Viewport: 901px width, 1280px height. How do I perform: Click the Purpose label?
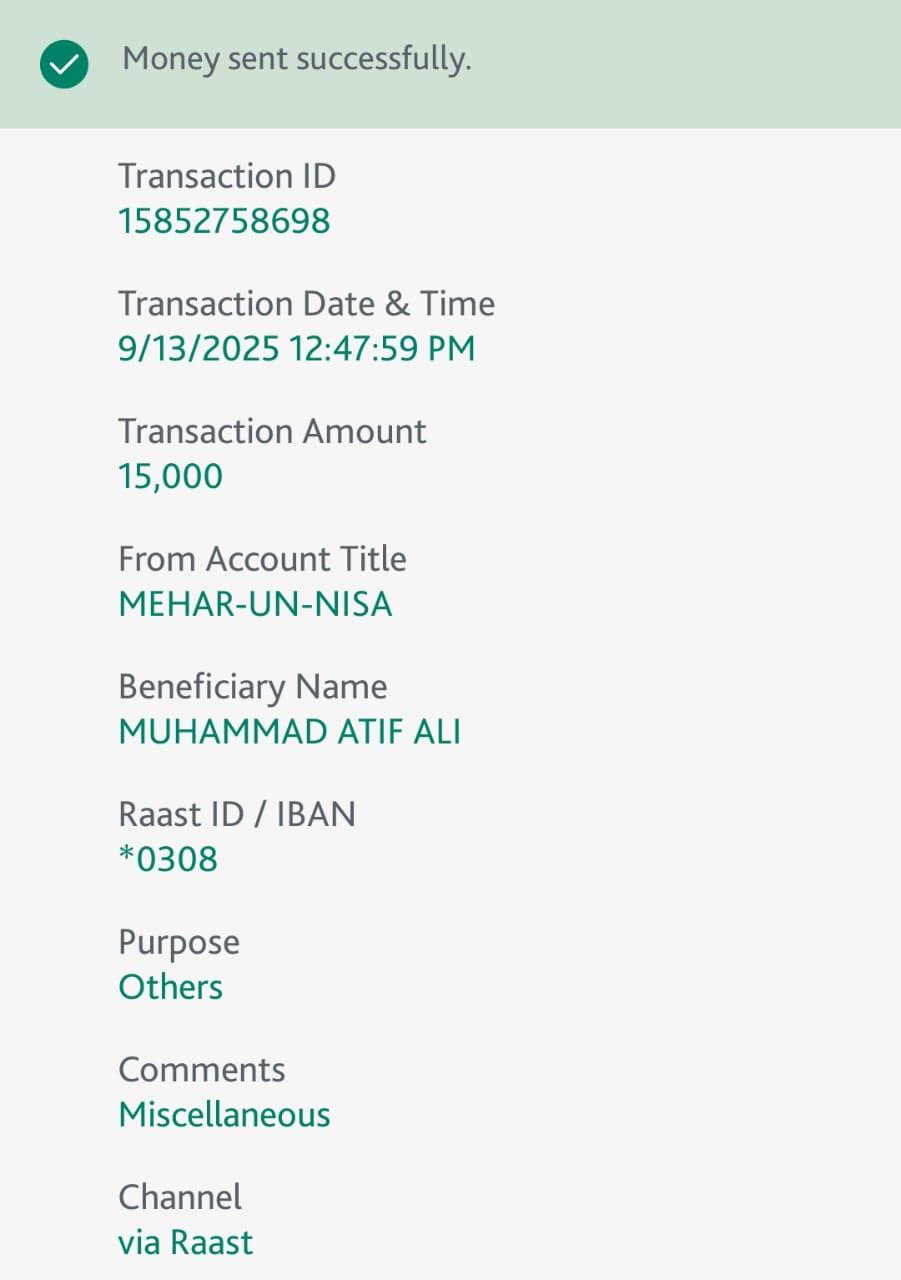[179, 943]
